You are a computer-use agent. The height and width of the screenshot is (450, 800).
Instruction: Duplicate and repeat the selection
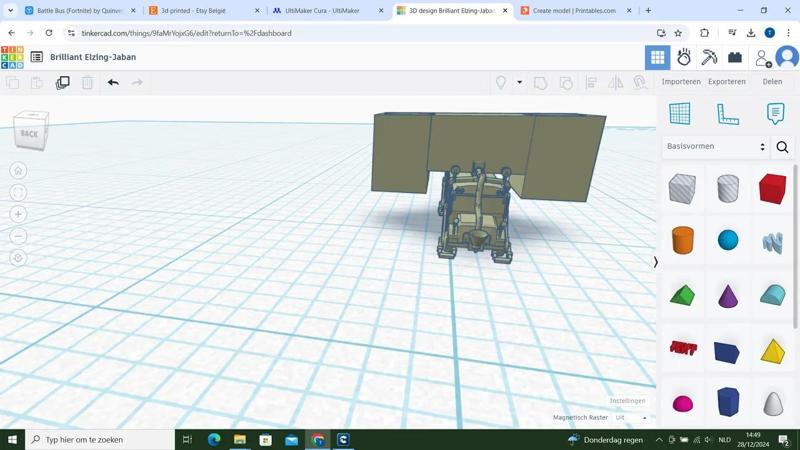(x=62, y=83)
